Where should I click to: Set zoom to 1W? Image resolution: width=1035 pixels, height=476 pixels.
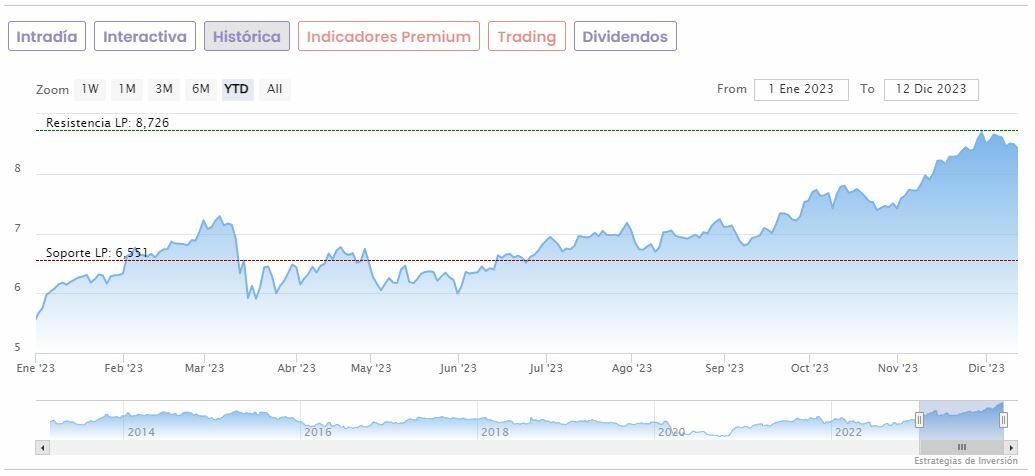point(90,89)
